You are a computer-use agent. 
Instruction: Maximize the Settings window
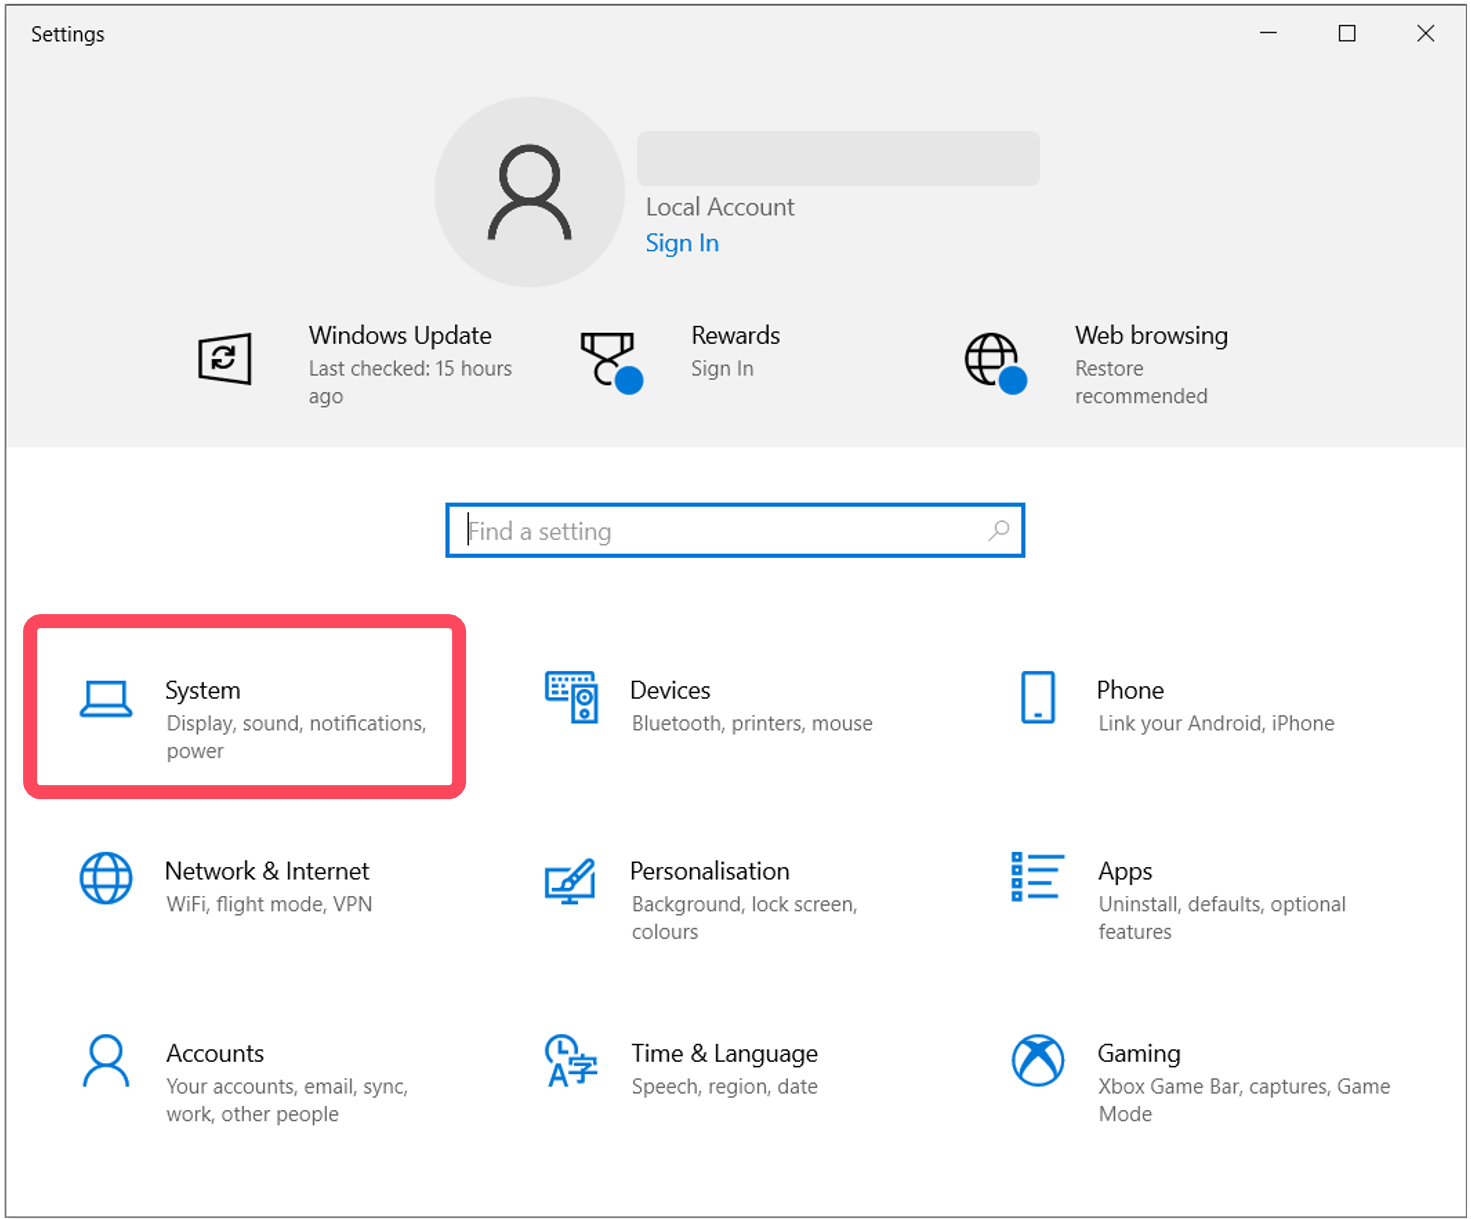coord(1347,33)
